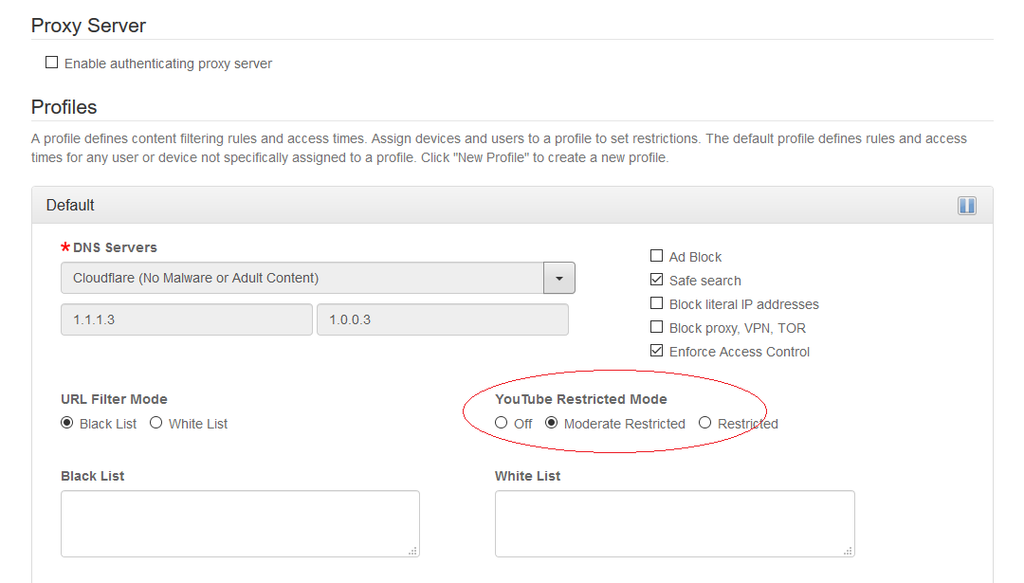Turn on the Ad Block checkbox

(x=657, y=257)
